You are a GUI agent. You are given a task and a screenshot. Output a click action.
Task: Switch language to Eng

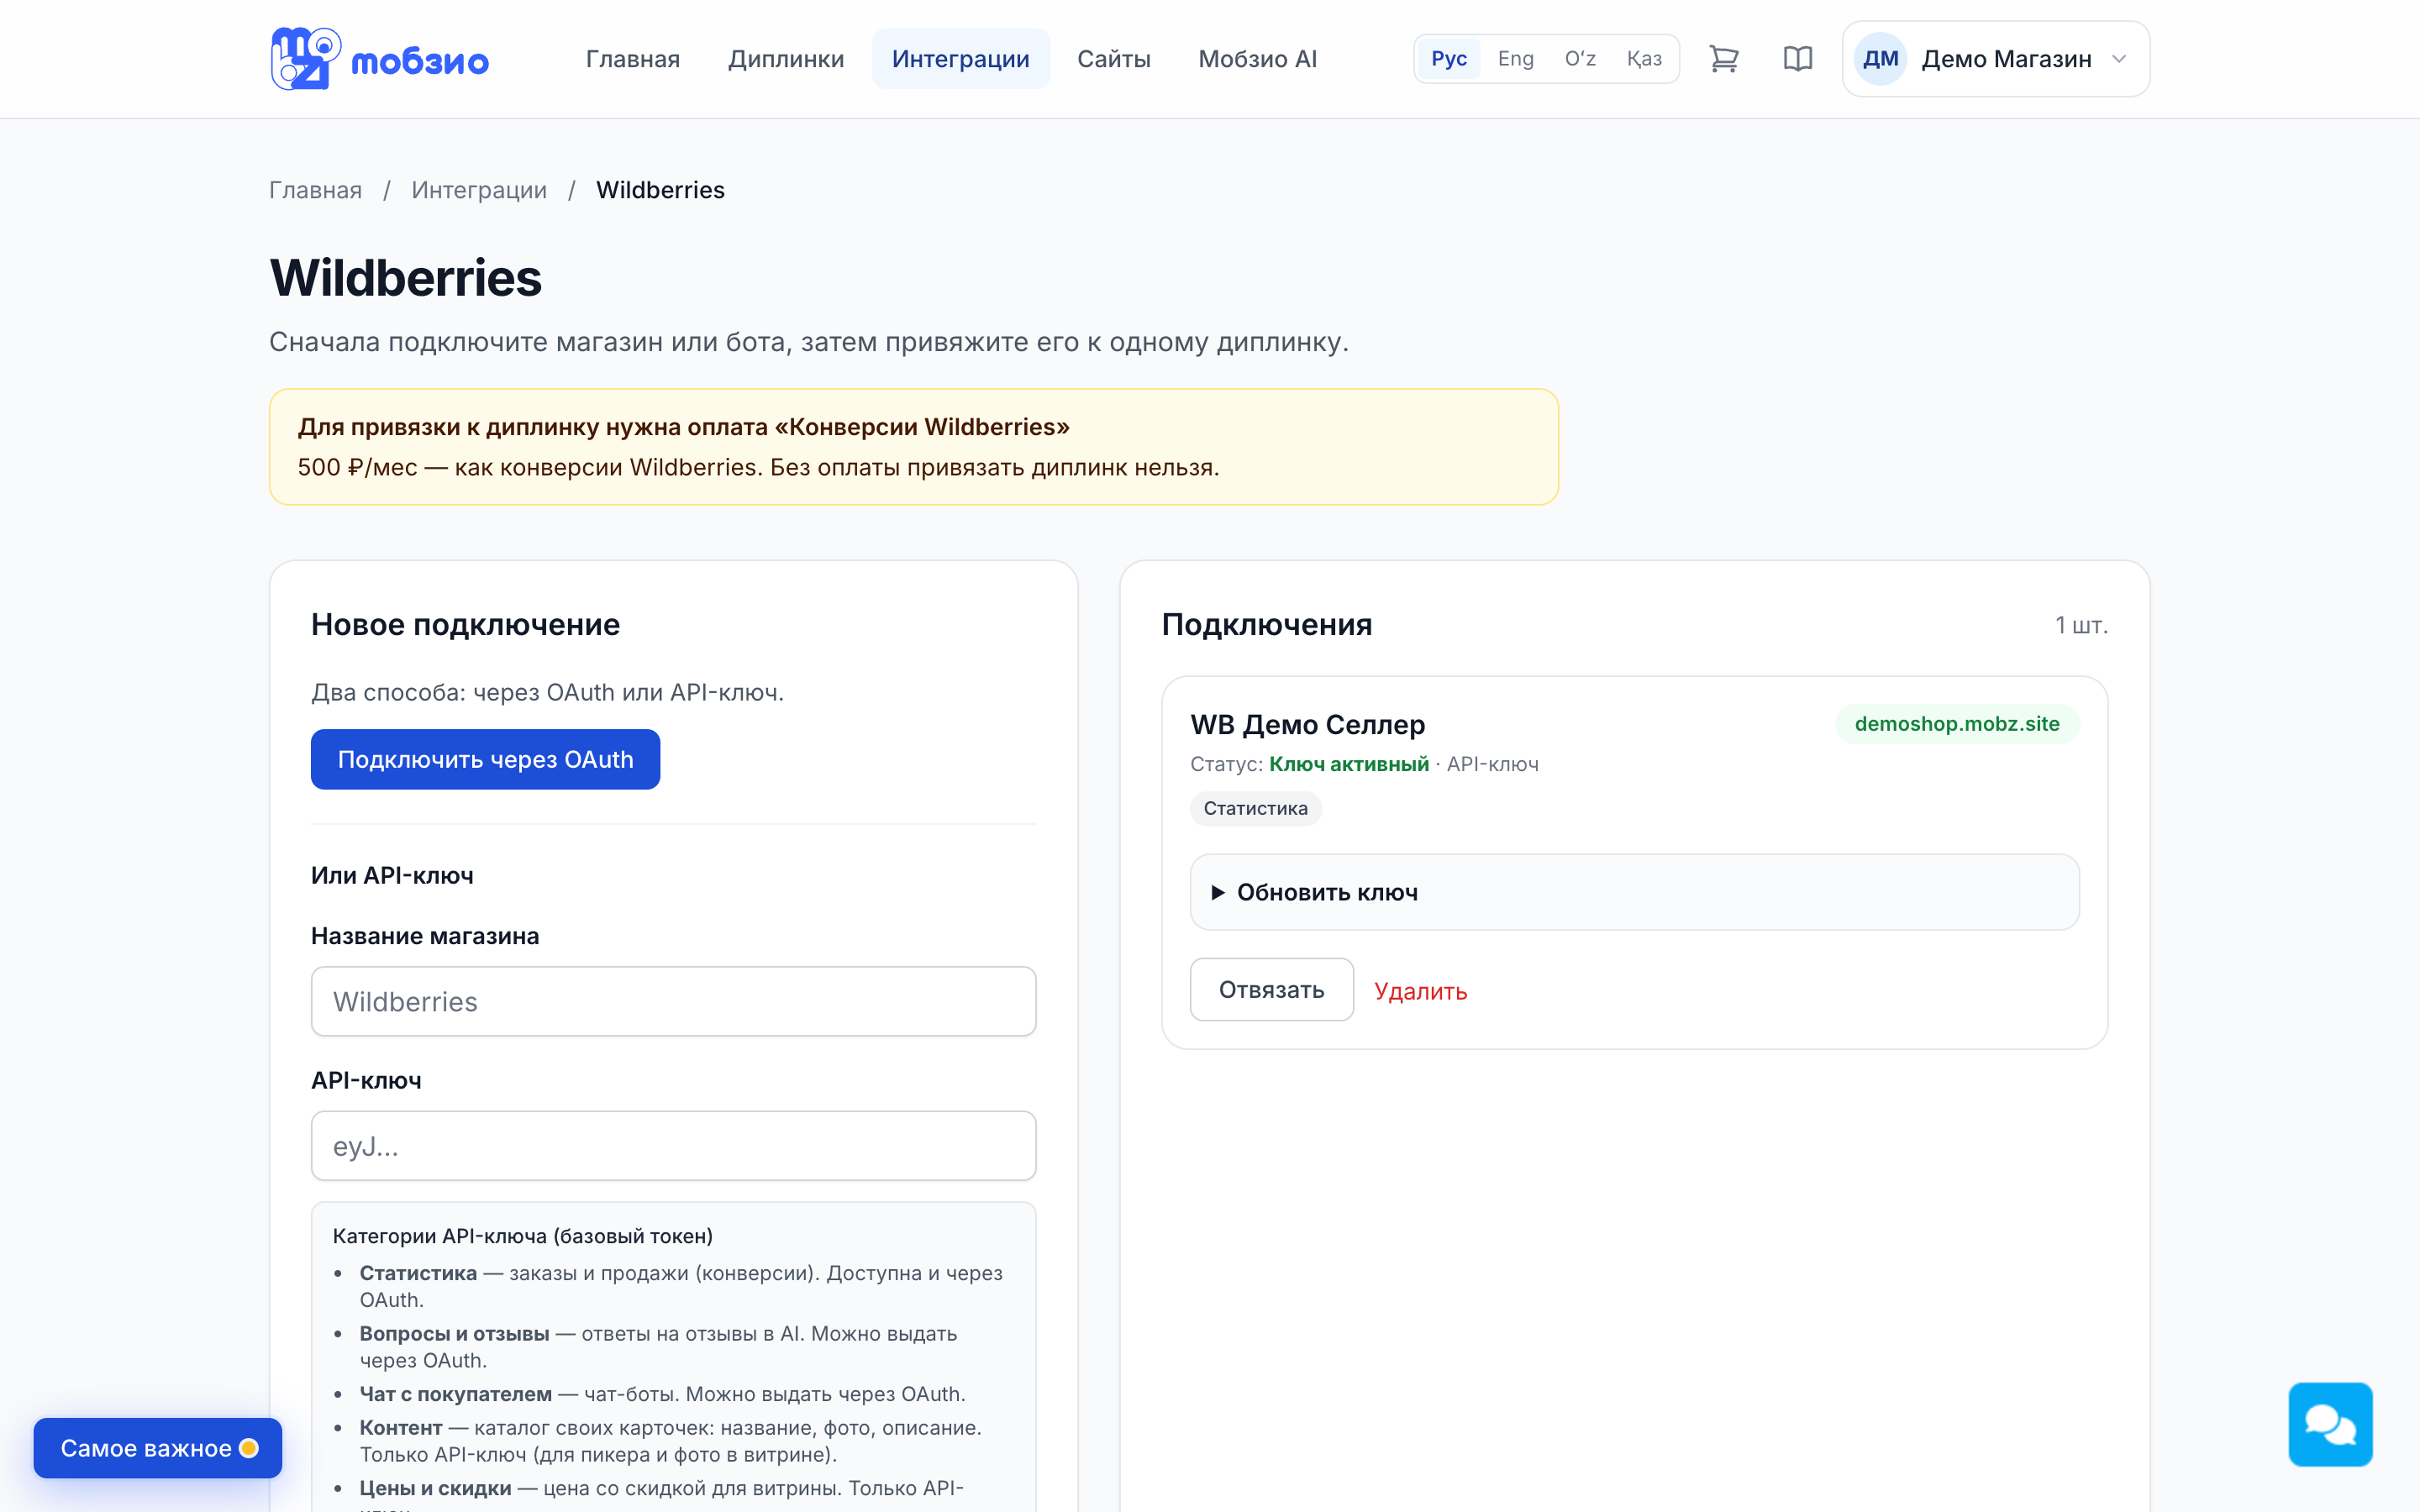click(1515, 59)
